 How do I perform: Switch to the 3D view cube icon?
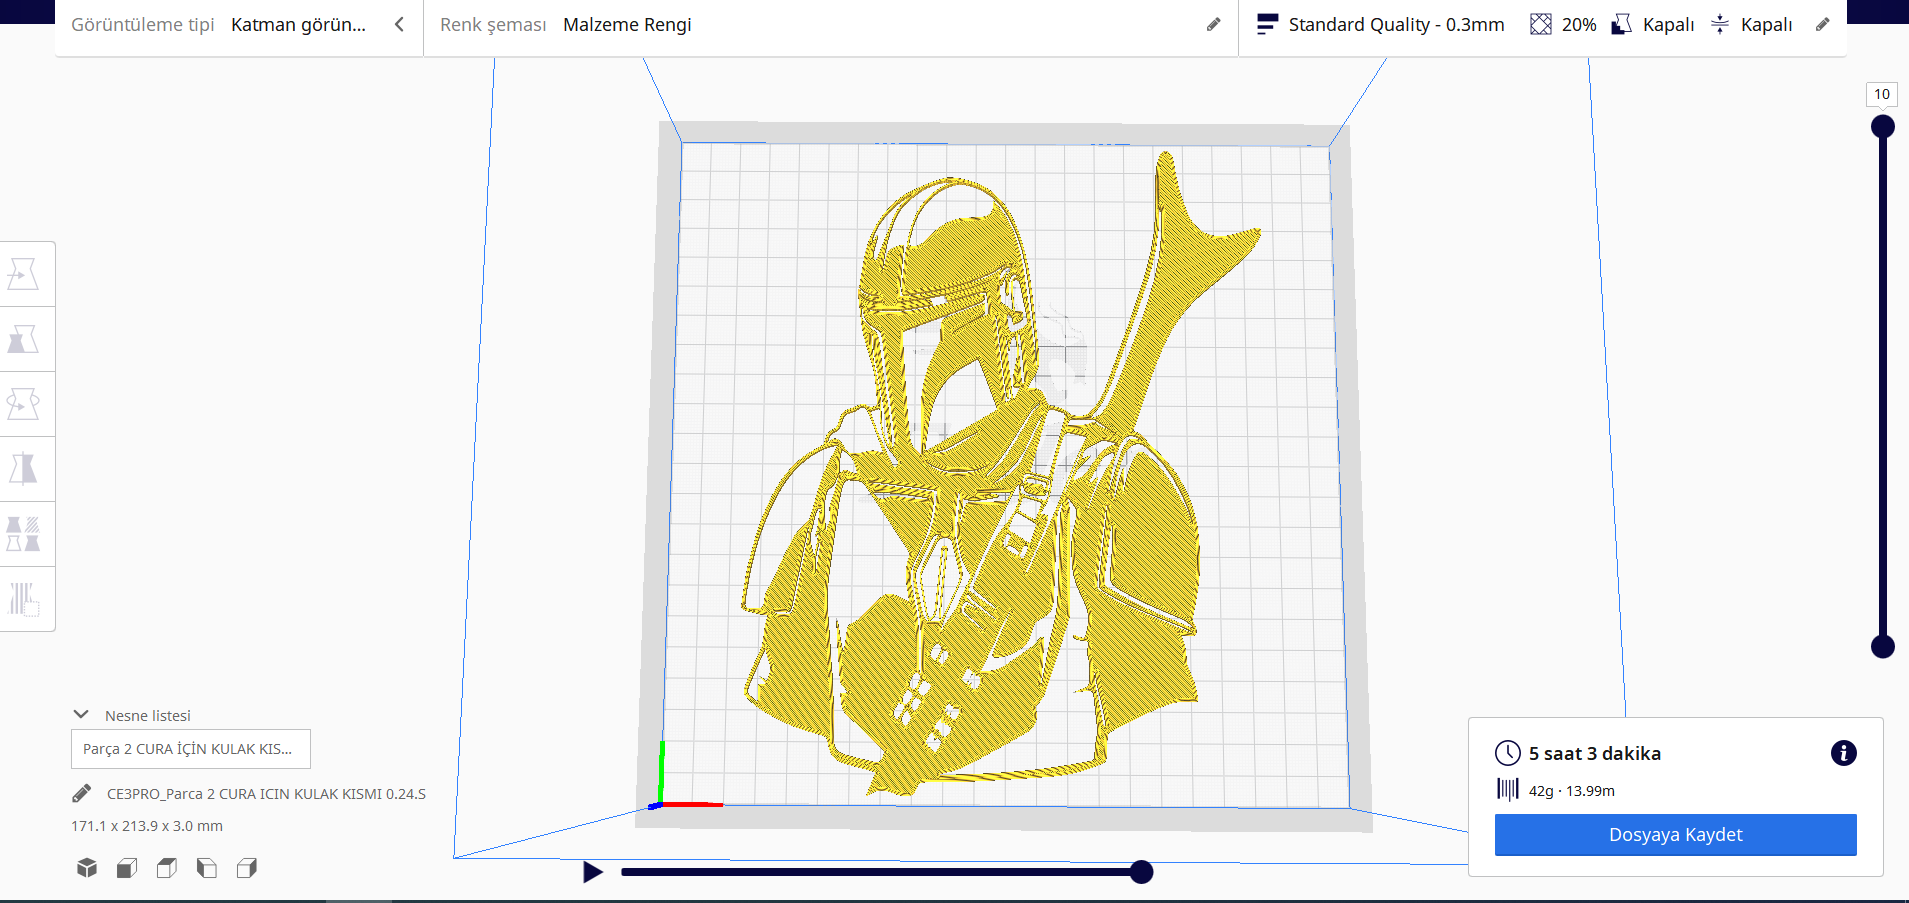tap(87, 868)
